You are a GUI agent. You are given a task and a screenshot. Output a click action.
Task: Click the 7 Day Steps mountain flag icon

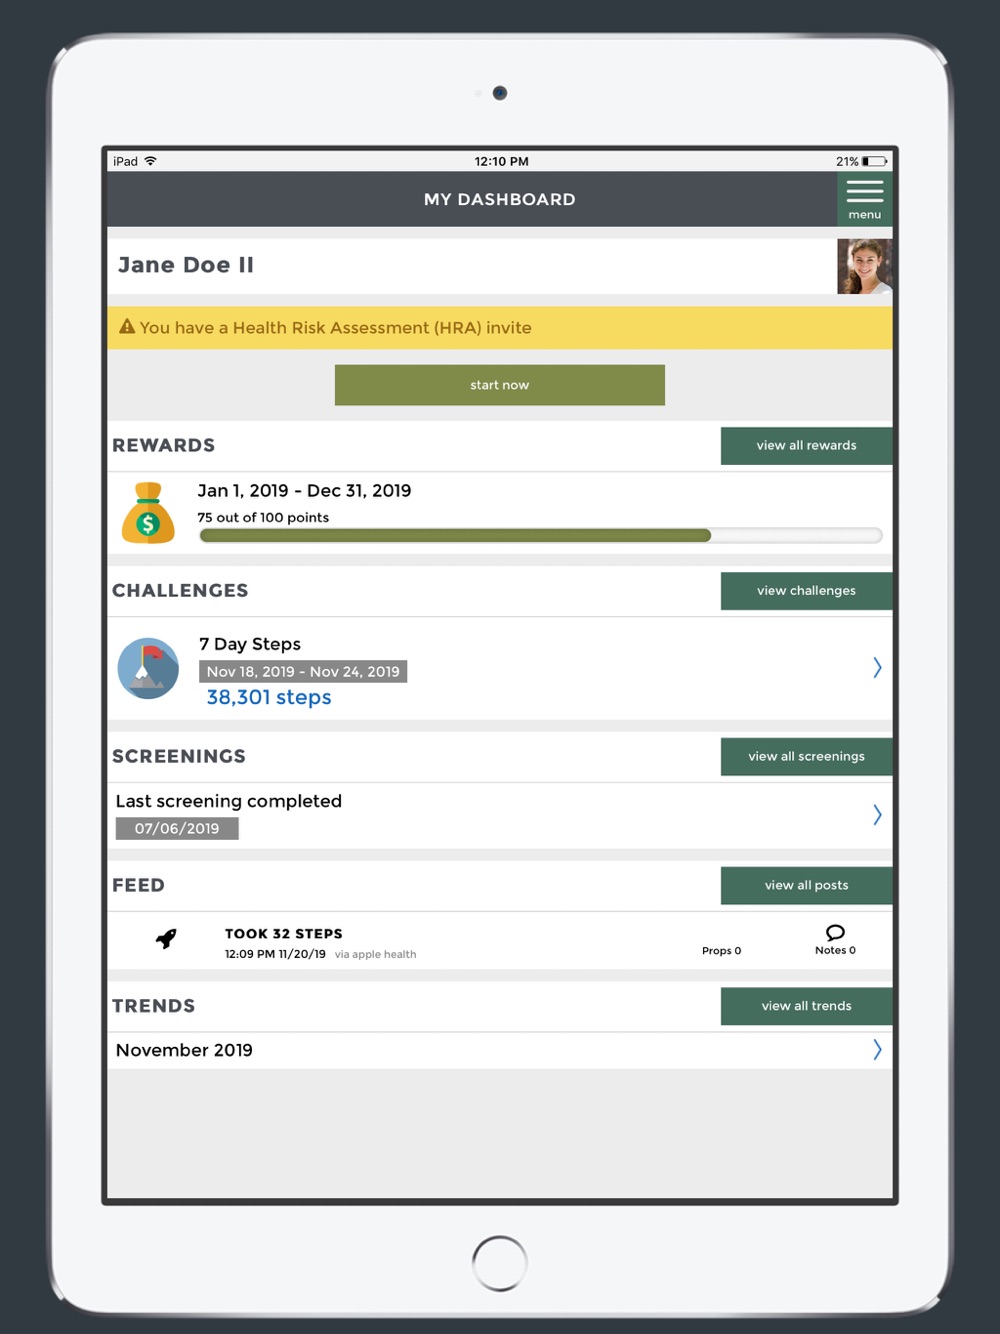pyautogui.click(x=148, y=668)
